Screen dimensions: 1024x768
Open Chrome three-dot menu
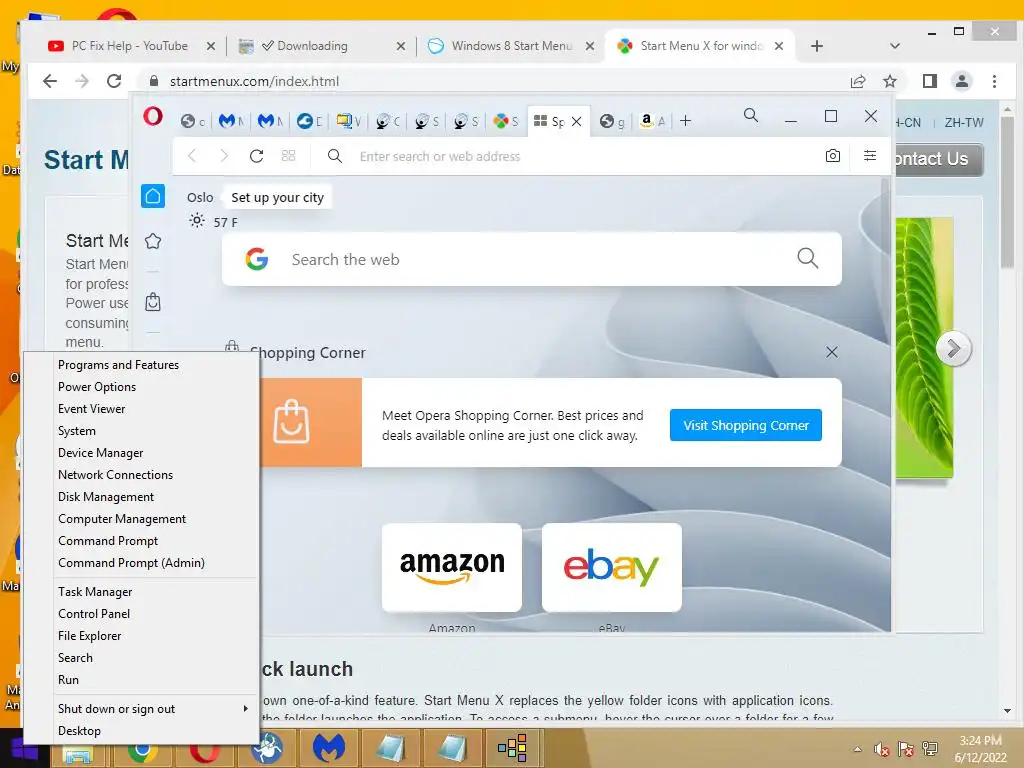pos(994,81)
